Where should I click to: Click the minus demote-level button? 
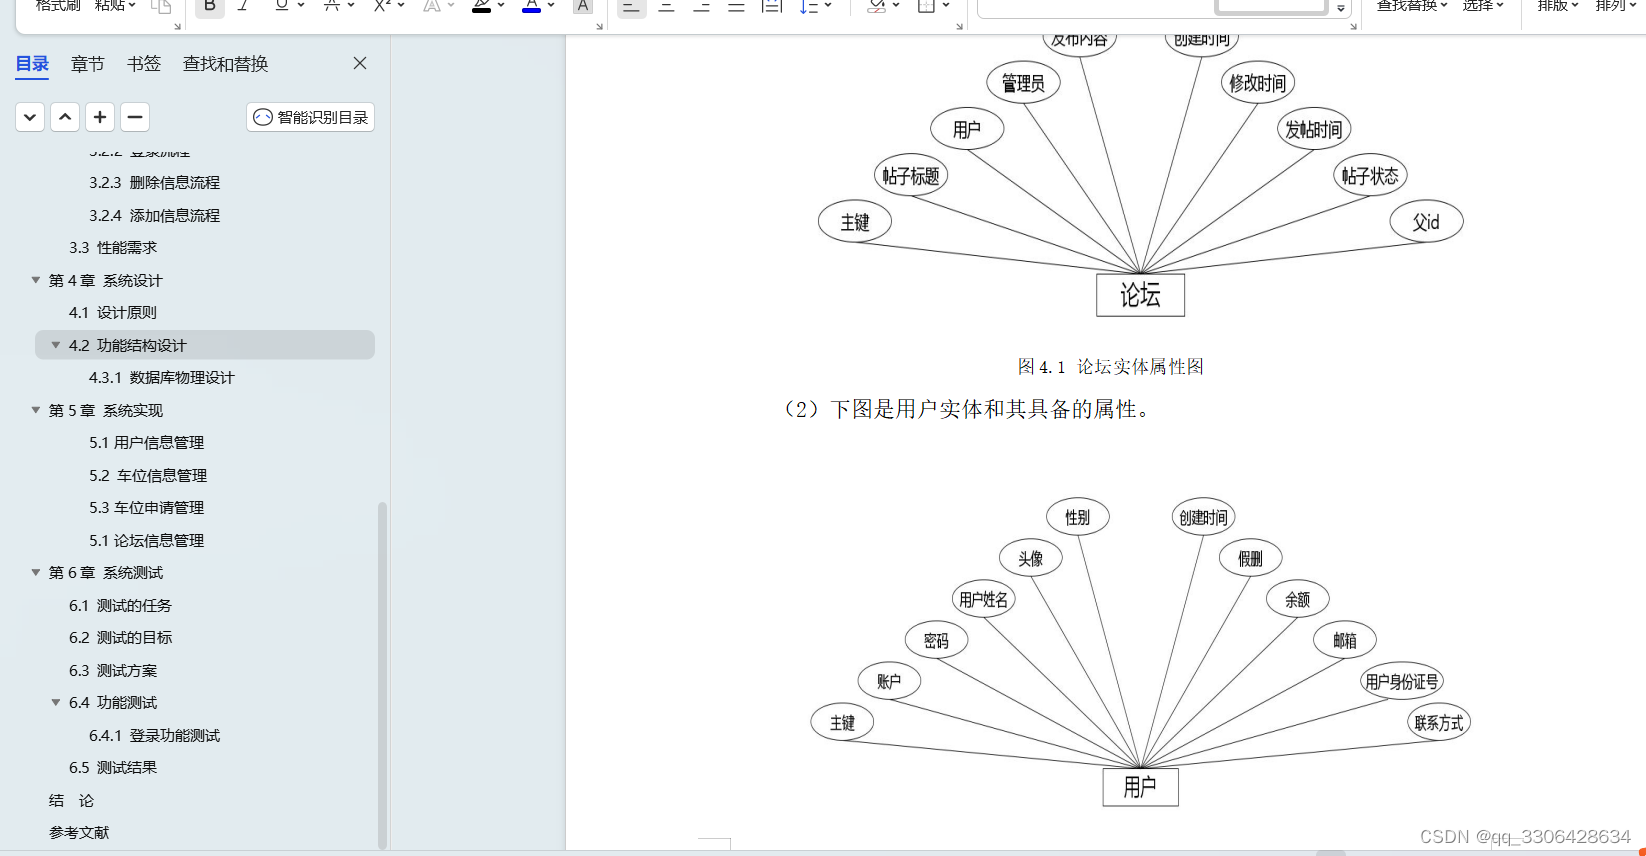[x=135, y=117]
